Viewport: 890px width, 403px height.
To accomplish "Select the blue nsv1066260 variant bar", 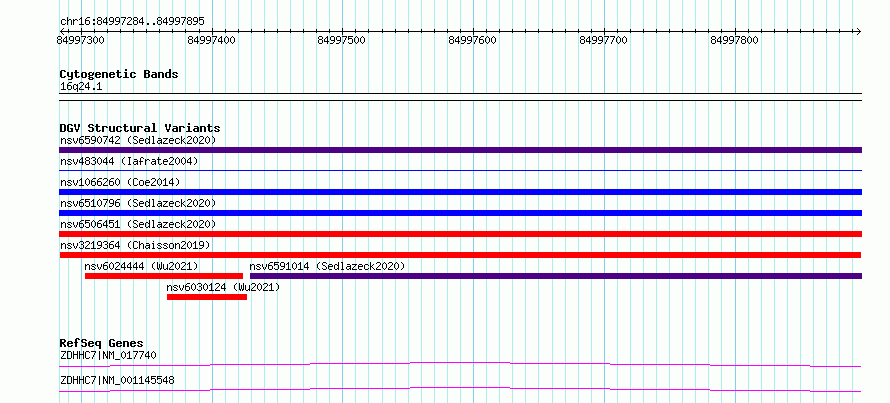I will [x=460, y=192].
